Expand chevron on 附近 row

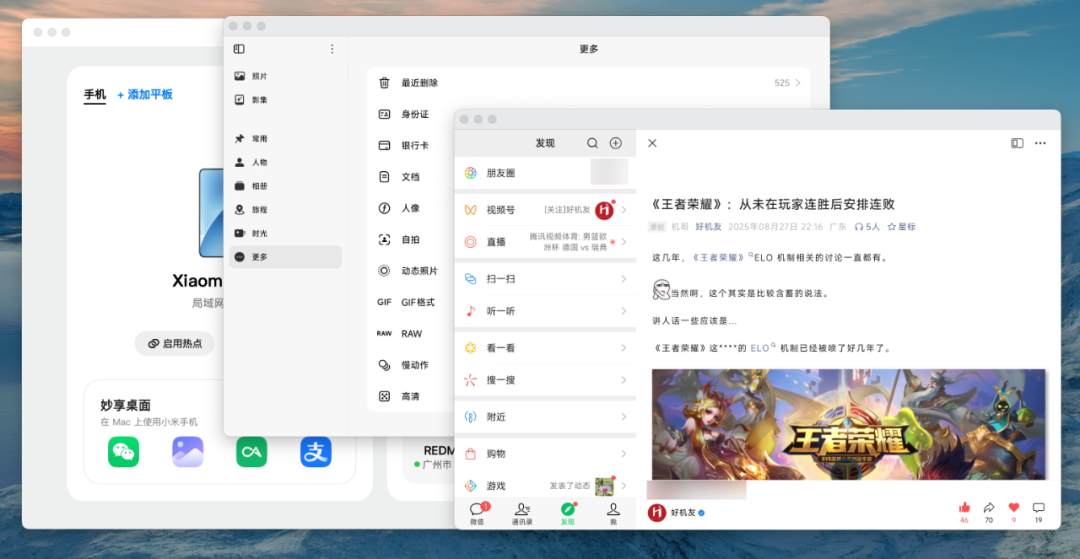pos(623,417)
